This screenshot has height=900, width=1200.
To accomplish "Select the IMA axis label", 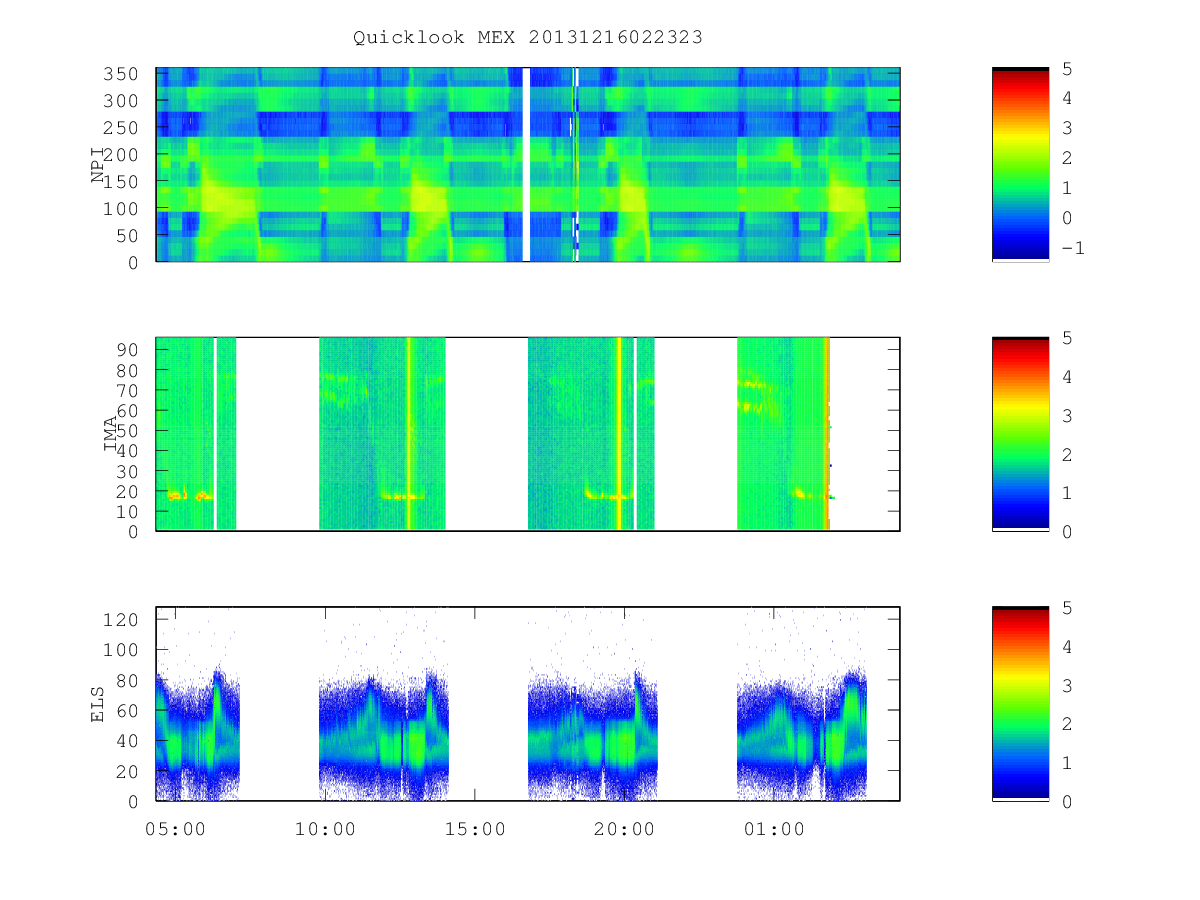I will tap(111, 433).
